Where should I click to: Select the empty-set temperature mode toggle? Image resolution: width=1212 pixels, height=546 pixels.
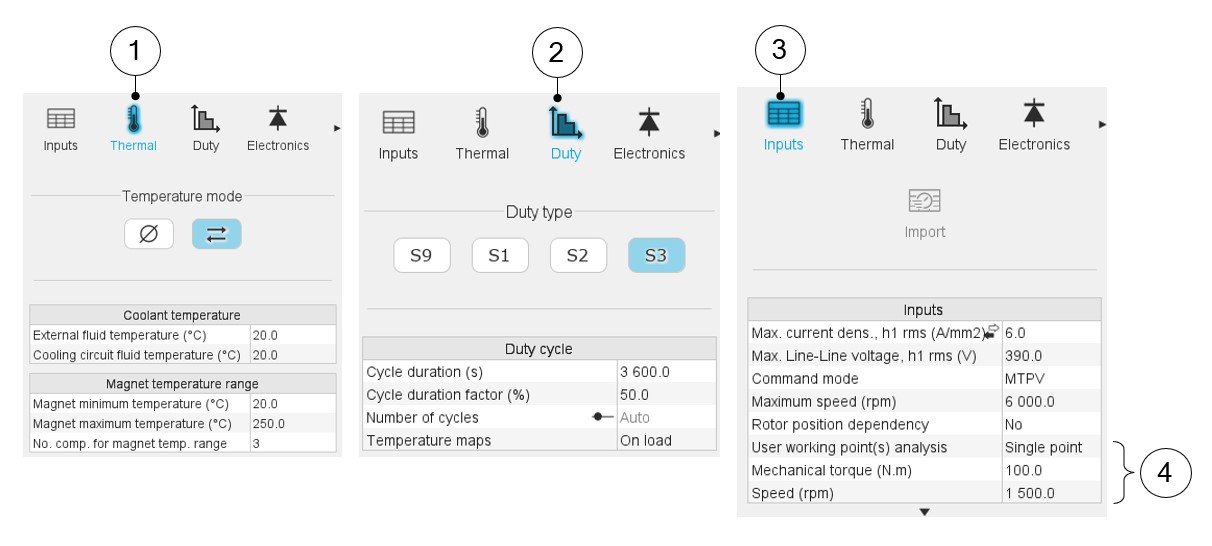coord(149,234)
